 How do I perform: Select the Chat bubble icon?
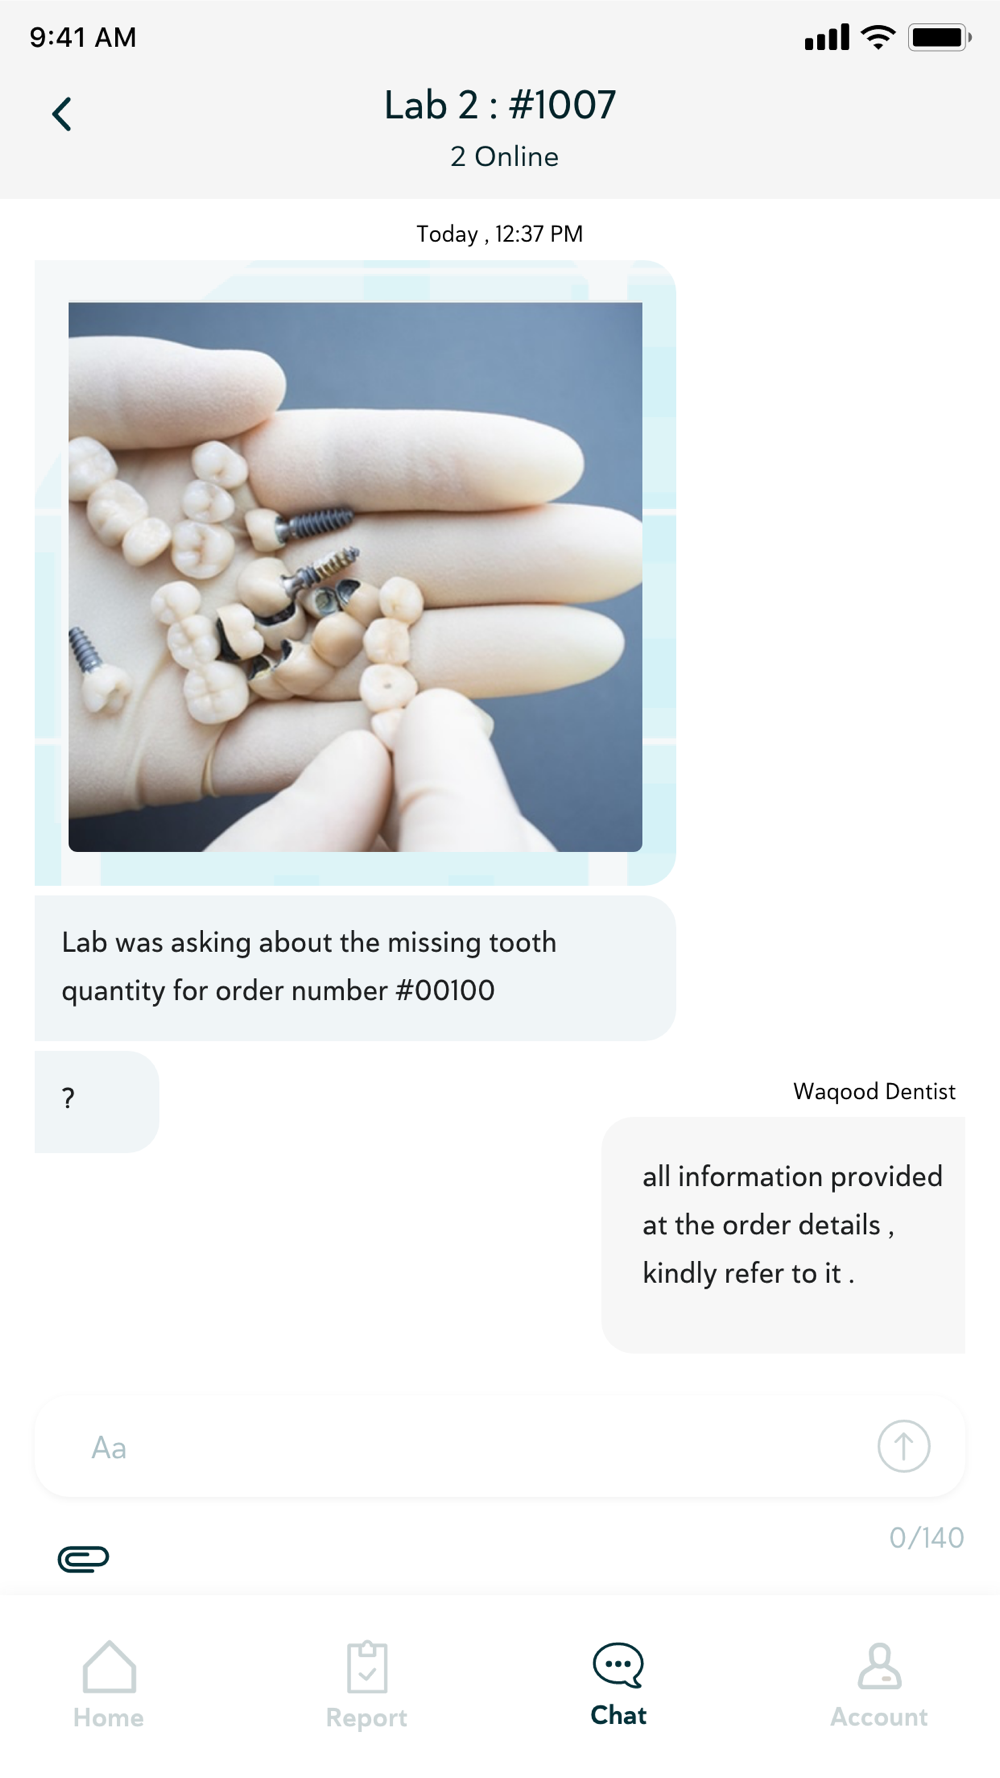[618, 1665]
